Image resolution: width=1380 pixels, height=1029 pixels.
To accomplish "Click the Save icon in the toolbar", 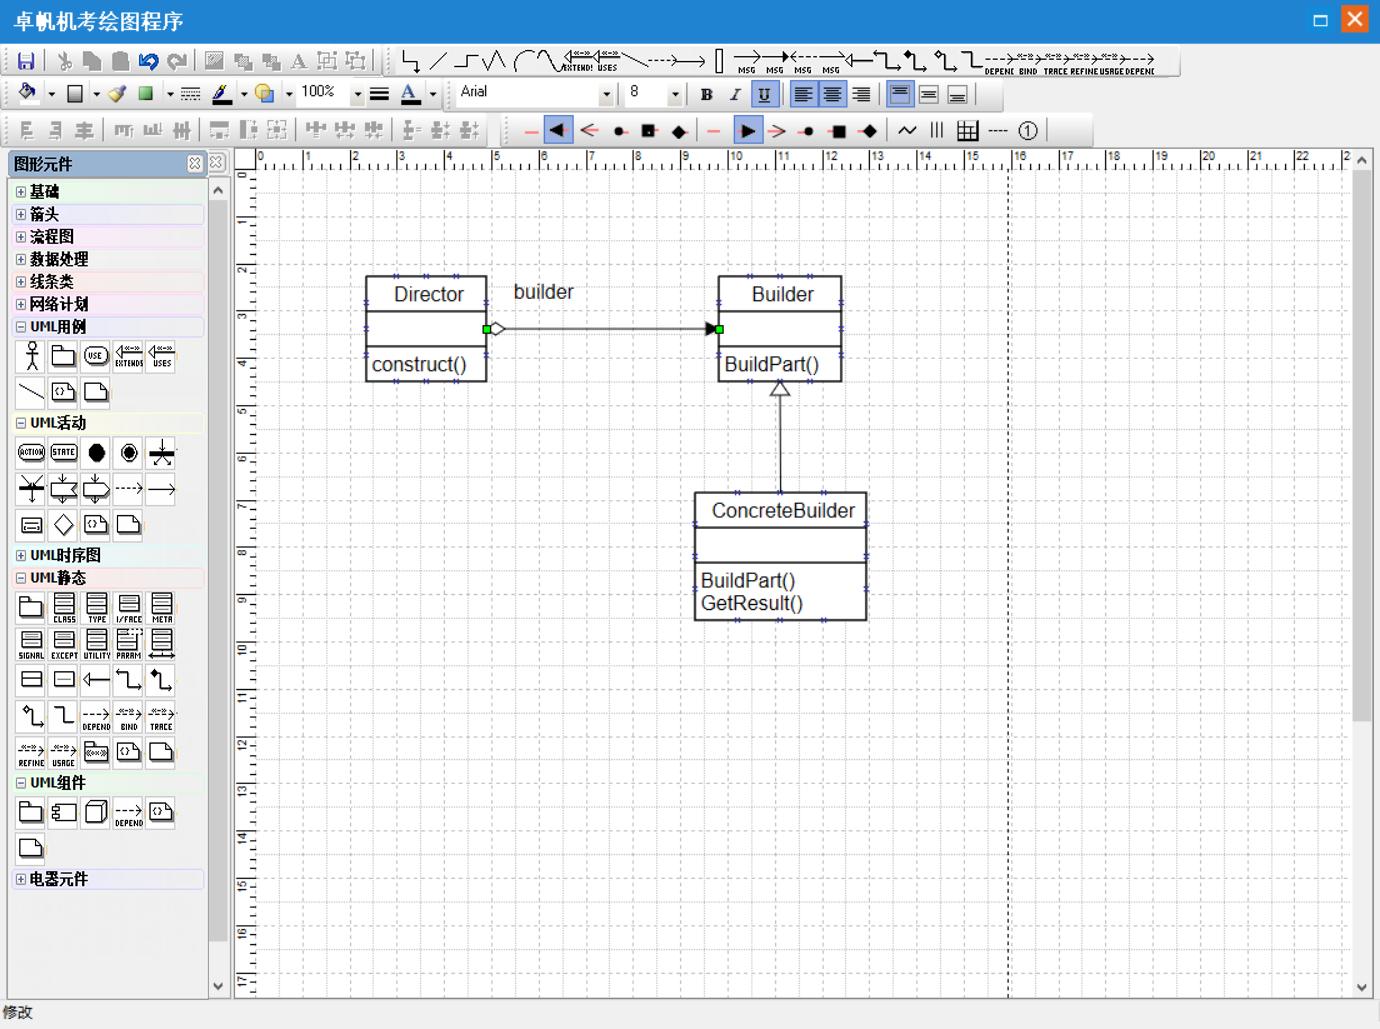I will coord(26,61).
